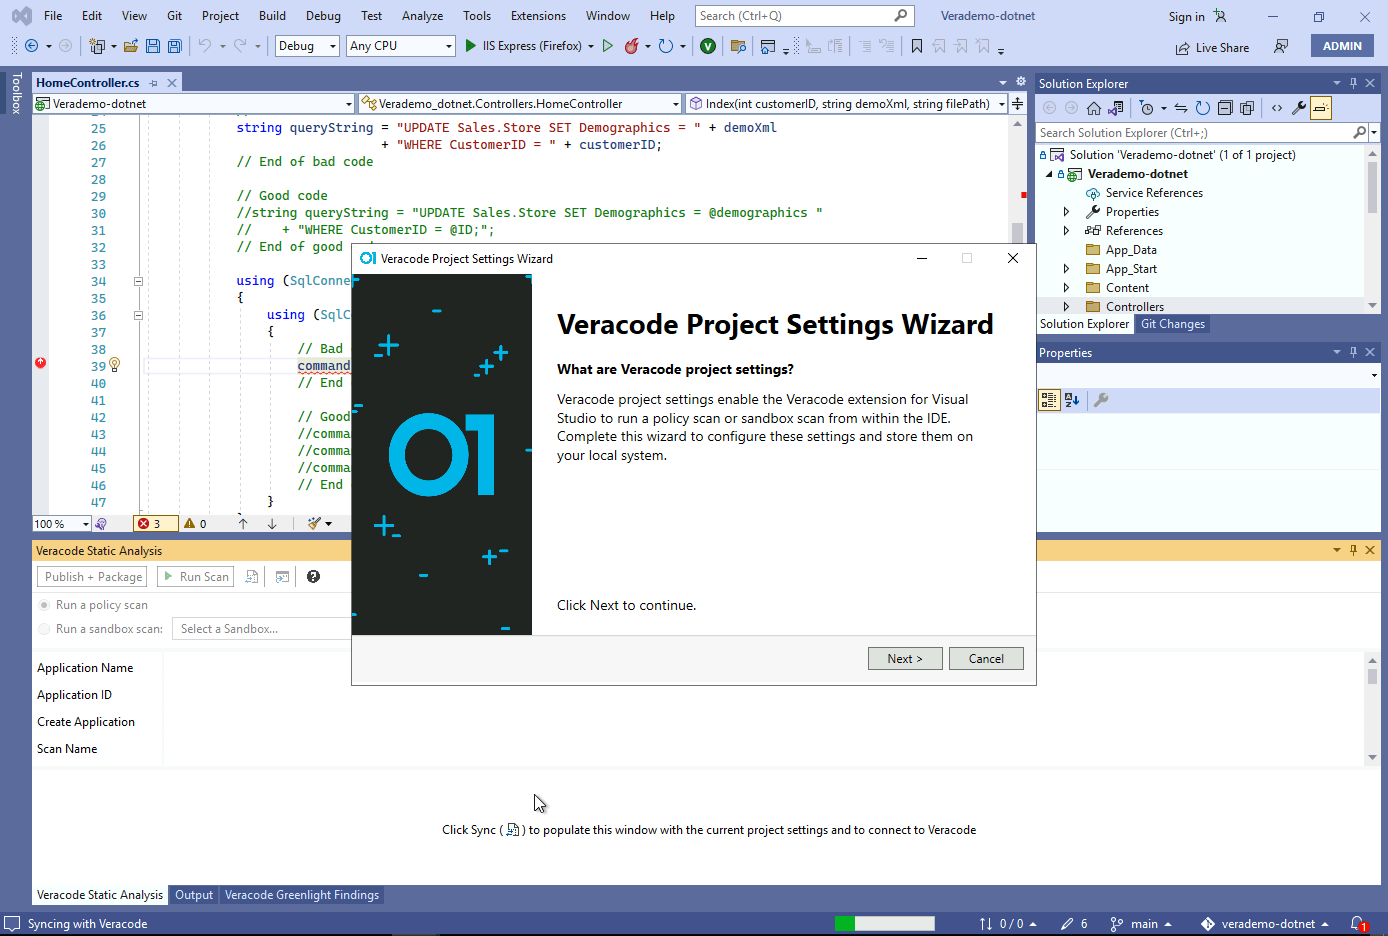Expand the Controllers folder in Solution Explorer
The width and height of the screenshot is (1388, 936).
pos(1064,306)
